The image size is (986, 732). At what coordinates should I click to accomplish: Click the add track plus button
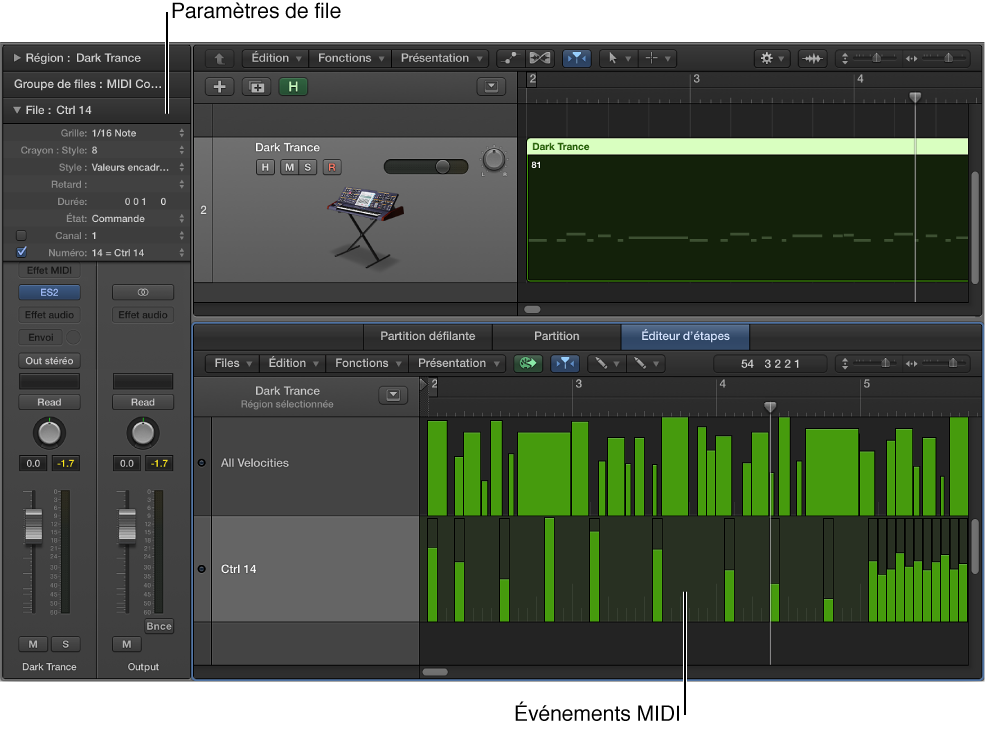coord(220,87)
